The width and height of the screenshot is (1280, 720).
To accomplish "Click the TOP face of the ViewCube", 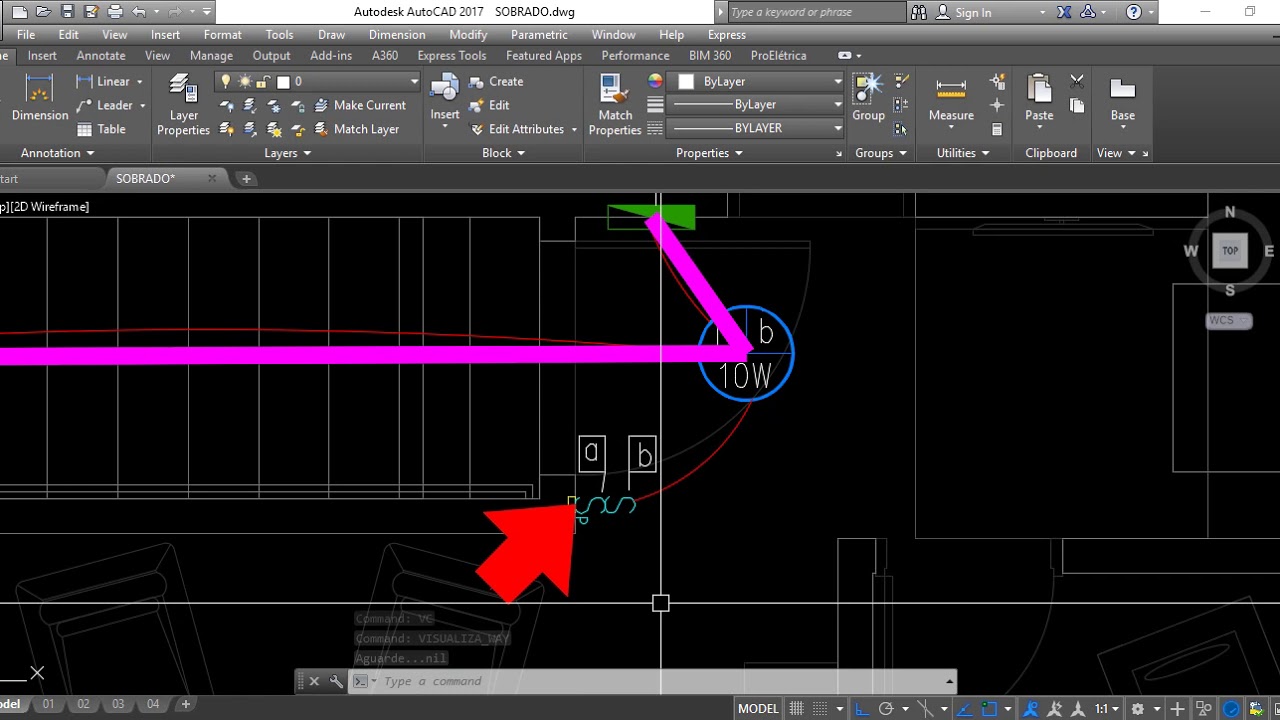I will click(x=1230, y=251).
